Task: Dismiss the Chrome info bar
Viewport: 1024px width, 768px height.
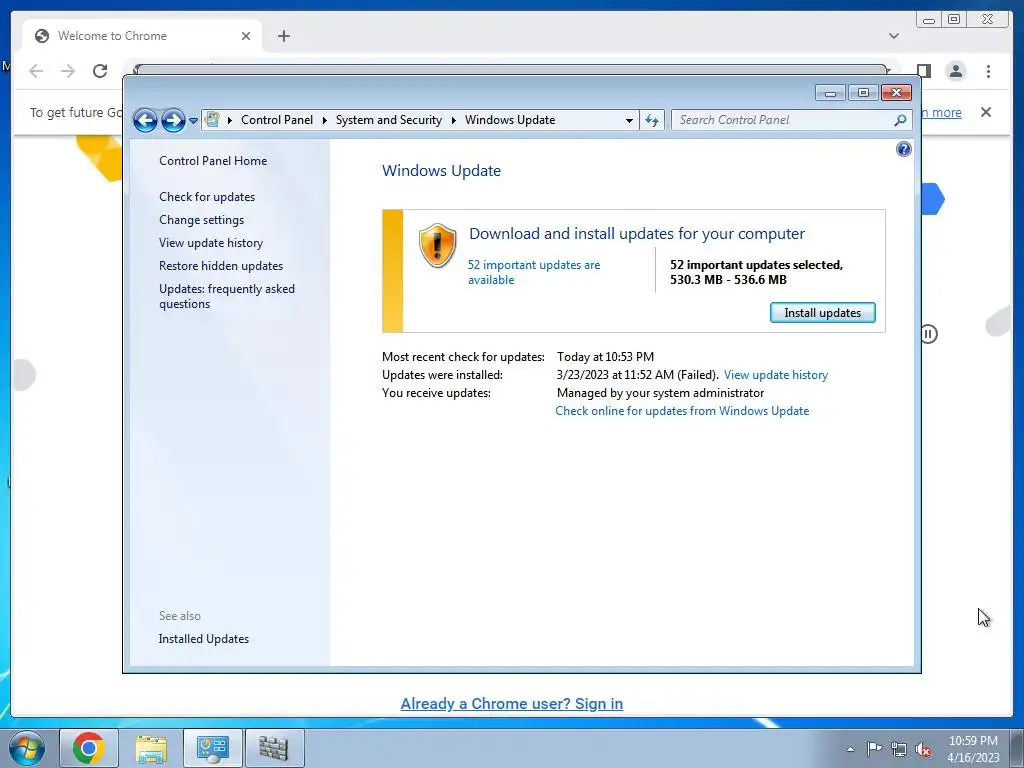Action: tap(985, 112)
